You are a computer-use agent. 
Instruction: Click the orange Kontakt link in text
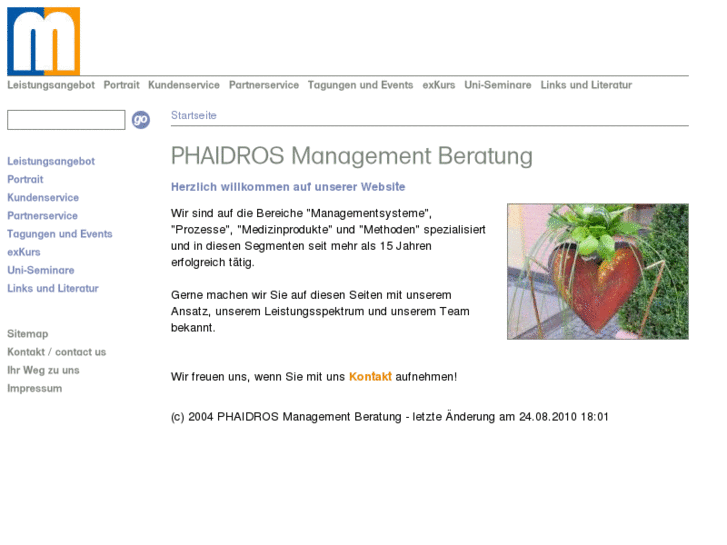click(x=370, y=376)
